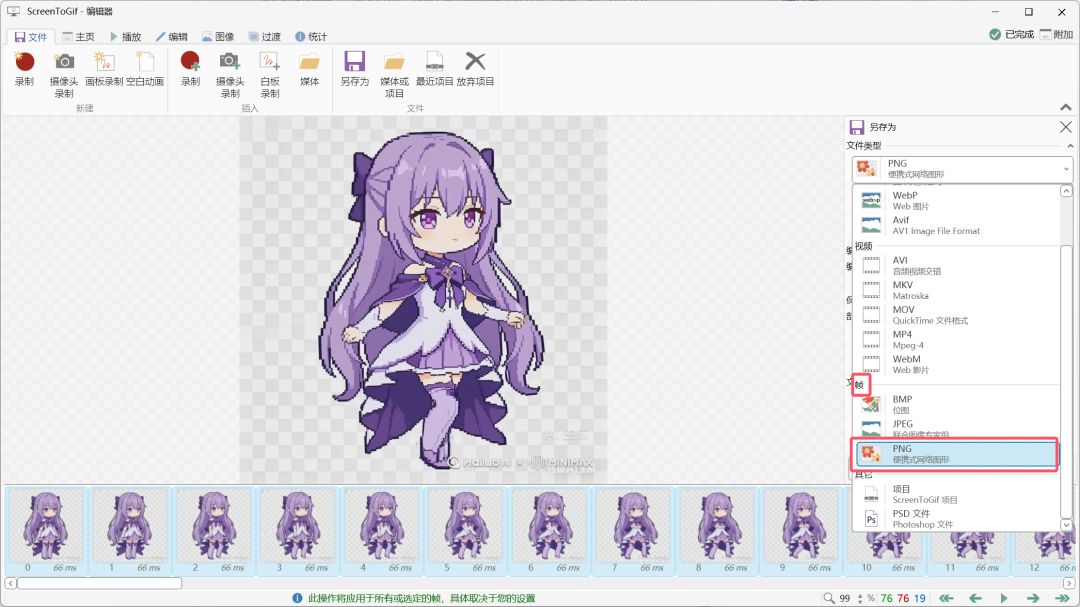1080x607 pixels.
Task: Select frame 4 thumbnail
Action: [x=381, y=531]
